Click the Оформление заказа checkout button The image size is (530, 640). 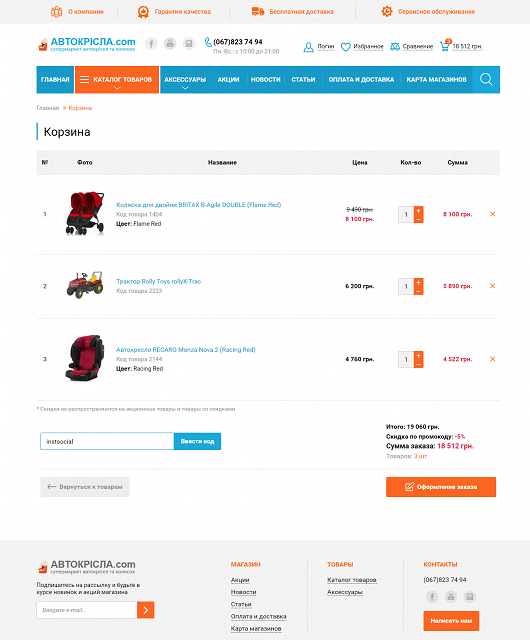coord(441,487)
